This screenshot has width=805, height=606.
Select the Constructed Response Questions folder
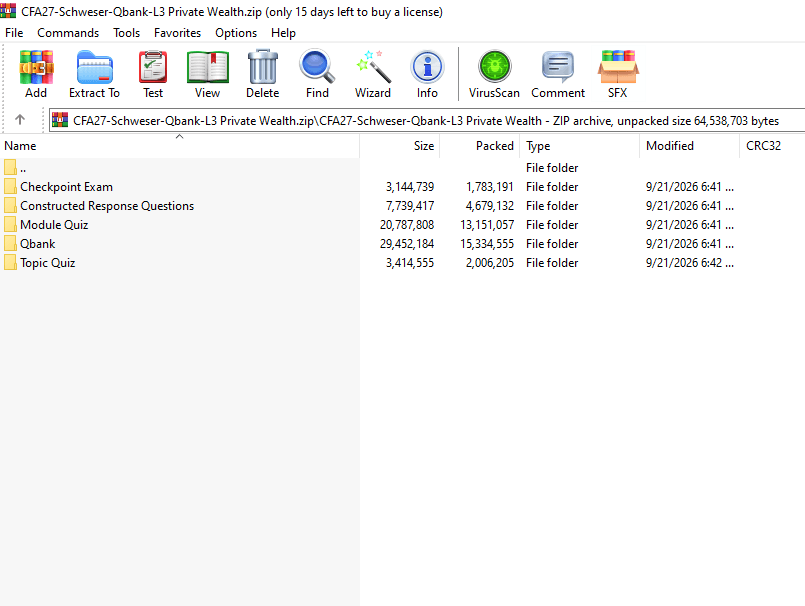point(107,206)
